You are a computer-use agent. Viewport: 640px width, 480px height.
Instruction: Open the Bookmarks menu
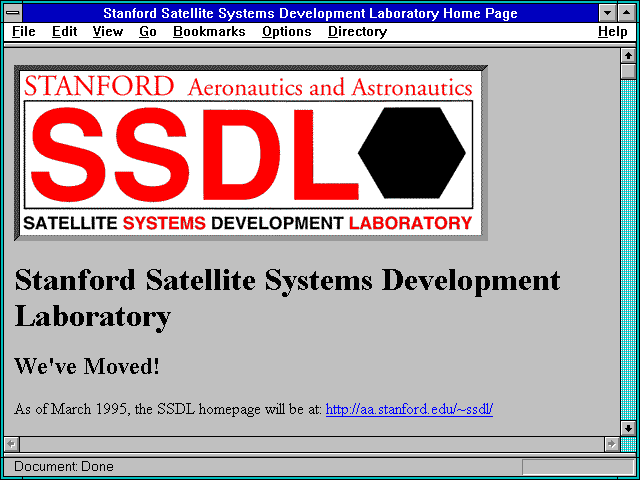point(209,31)
